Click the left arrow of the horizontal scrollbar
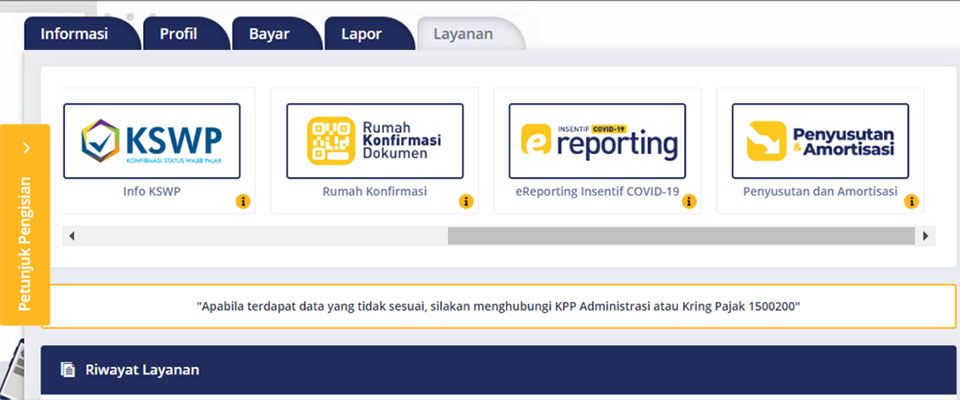Viewport: 960px width, 400px height. (72, 236)
